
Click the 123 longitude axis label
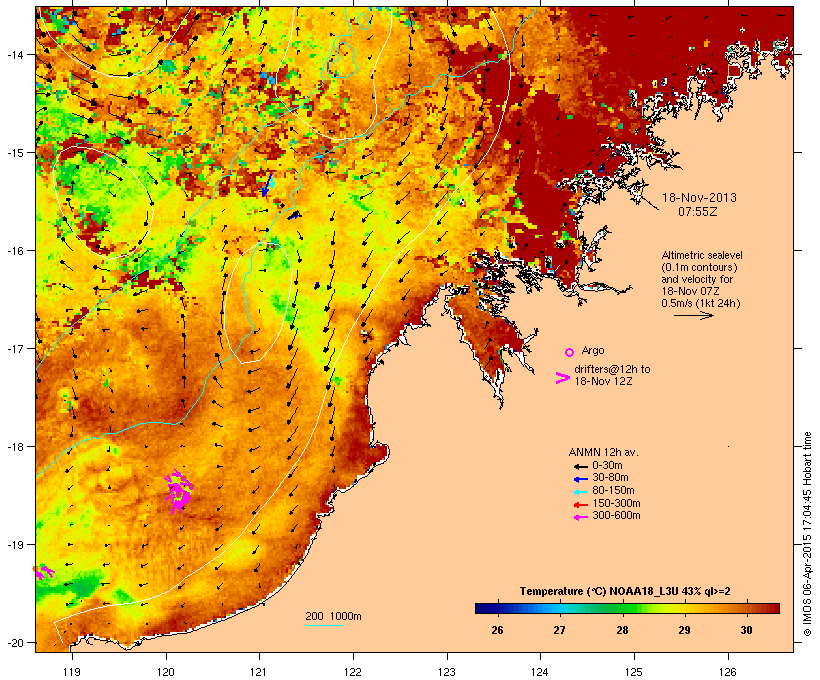coord(447,672)
